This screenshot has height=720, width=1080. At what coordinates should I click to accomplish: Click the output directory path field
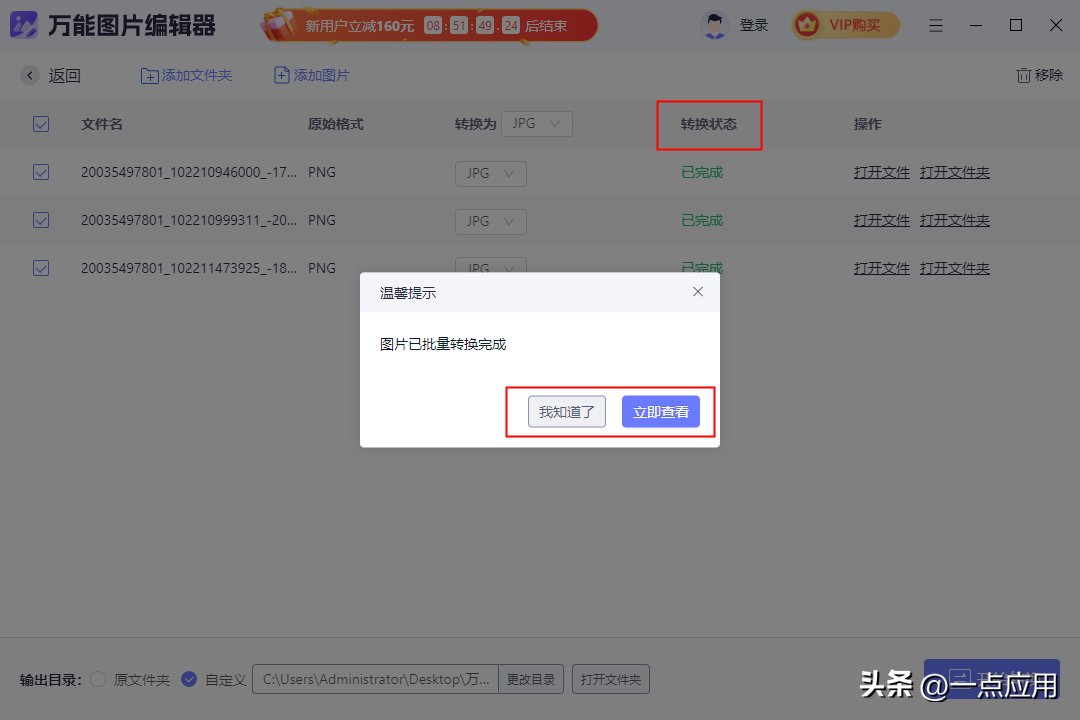point(374,680)
